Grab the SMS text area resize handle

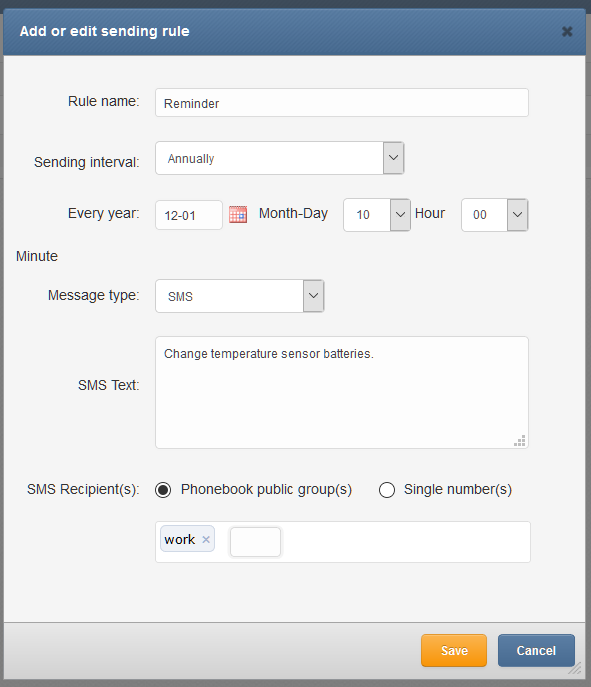point(520,441)
